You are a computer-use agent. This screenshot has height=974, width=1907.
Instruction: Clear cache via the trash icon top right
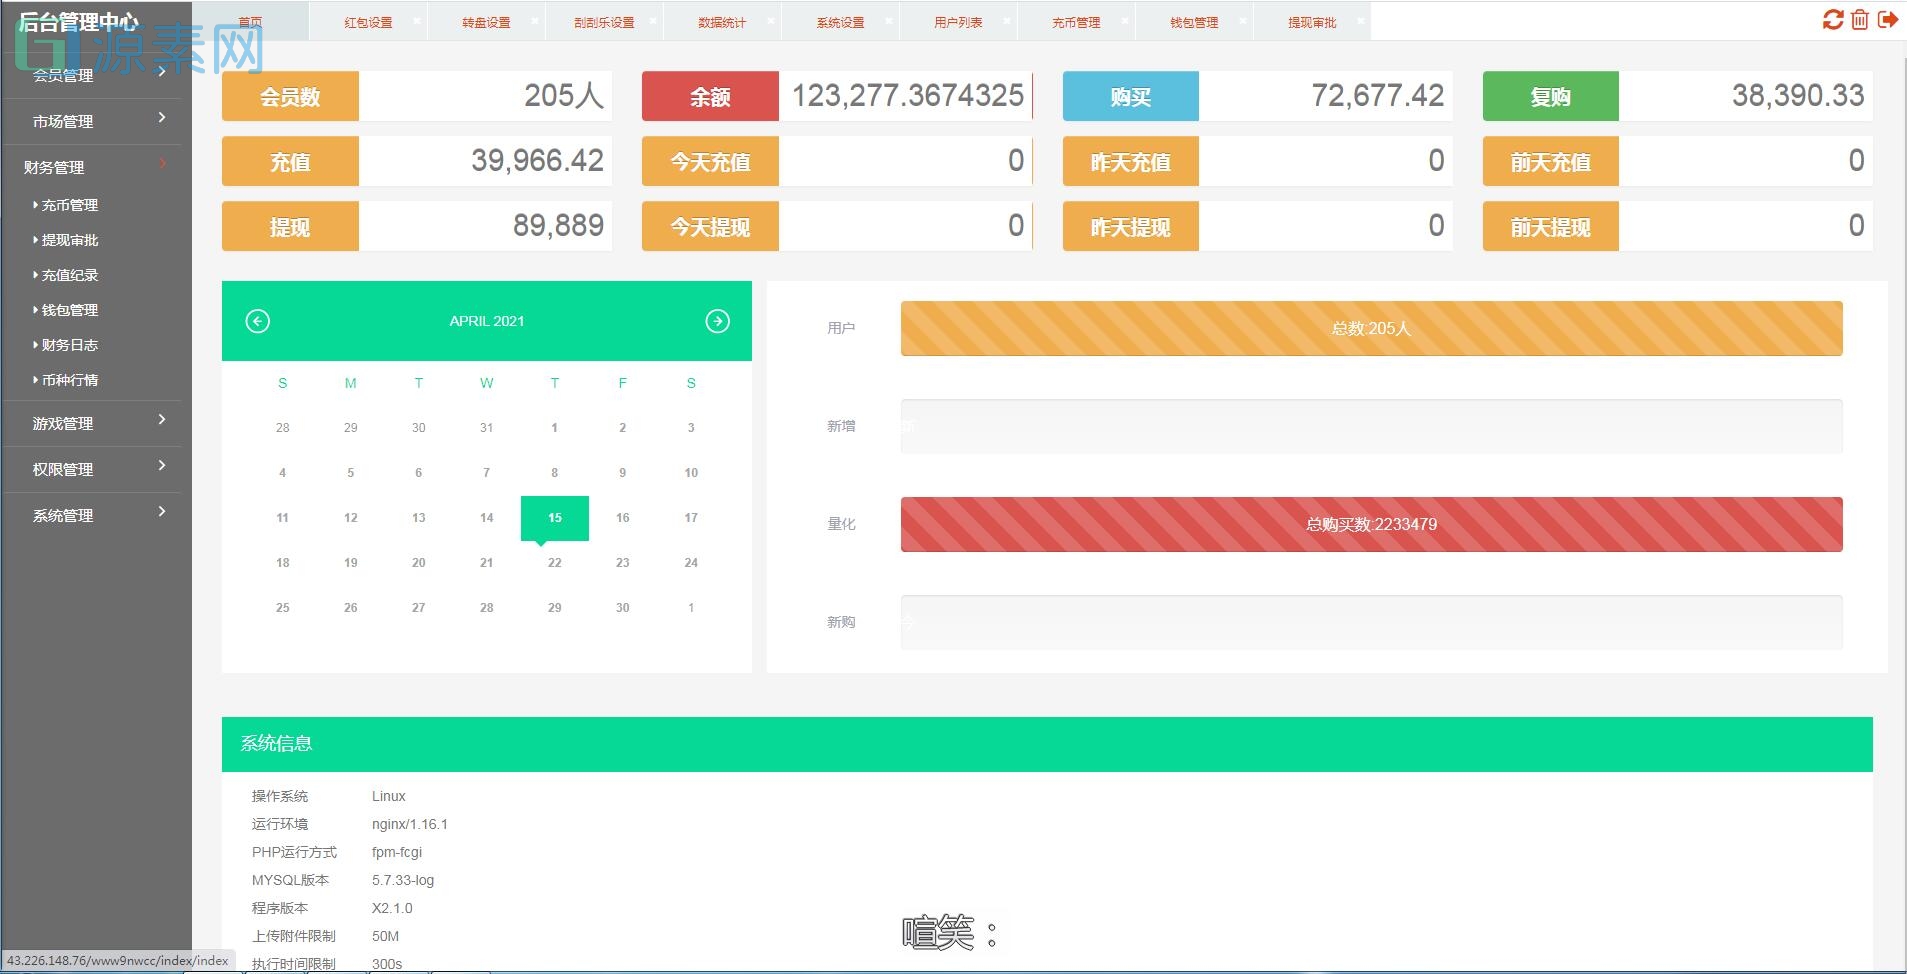click(x=1859, y=20)
